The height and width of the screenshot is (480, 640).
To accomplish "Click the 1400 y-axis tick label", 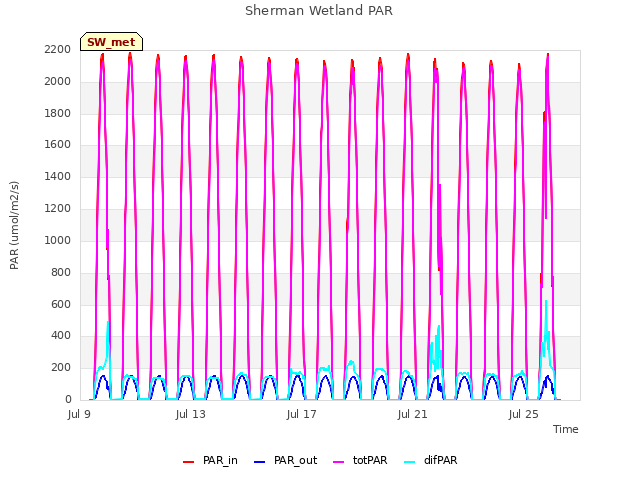I will point(58,176).
